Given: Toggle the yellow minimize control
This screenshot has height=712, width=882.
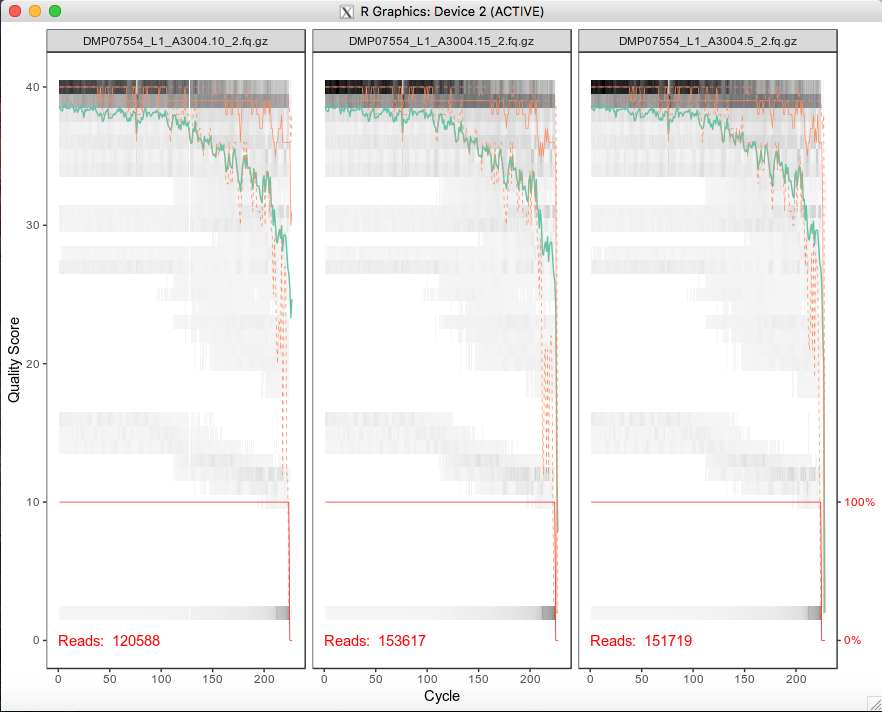Looking at the screenshot, I should pyautogui.click(x=37, y=12).
